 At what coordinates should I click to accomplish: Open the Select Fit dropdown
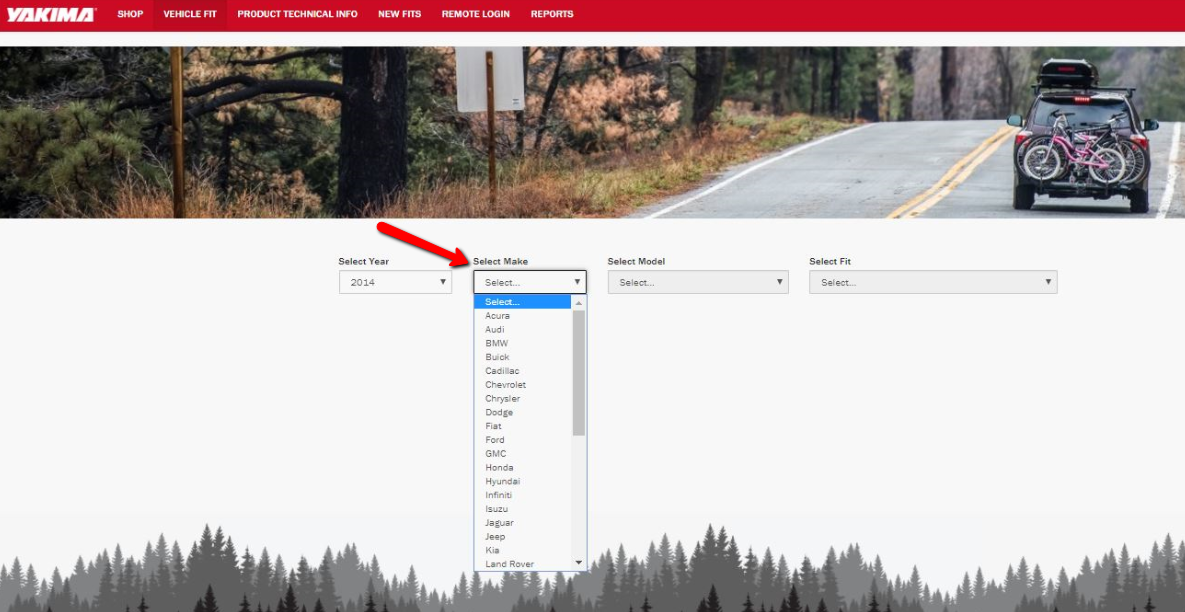coord(933,282)
